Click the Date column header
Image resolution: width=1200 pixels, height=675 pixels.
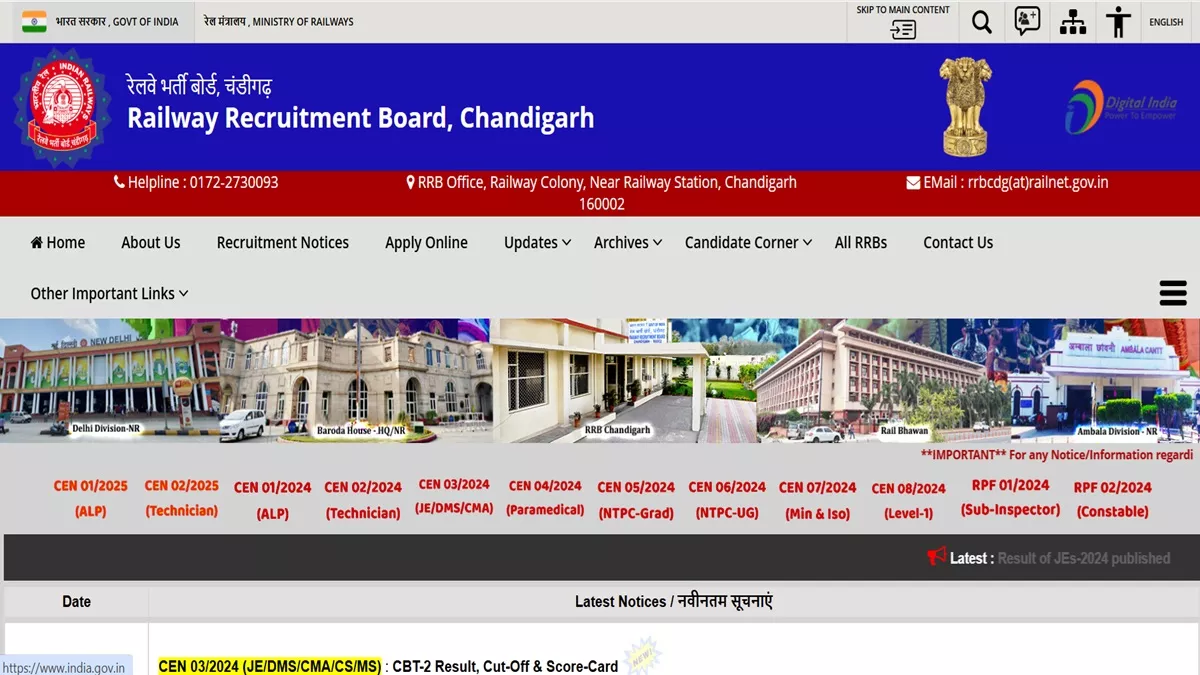76,601
